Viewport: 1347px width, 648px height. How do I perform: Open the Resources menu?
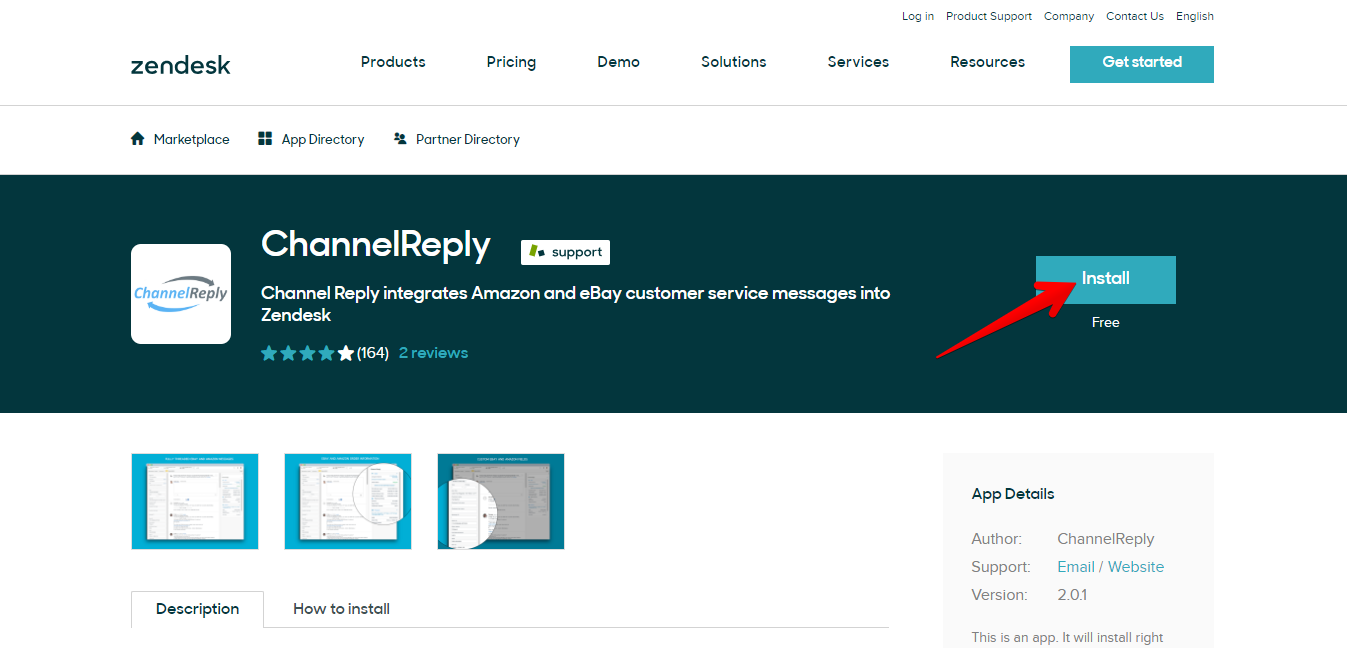[987, 62]
